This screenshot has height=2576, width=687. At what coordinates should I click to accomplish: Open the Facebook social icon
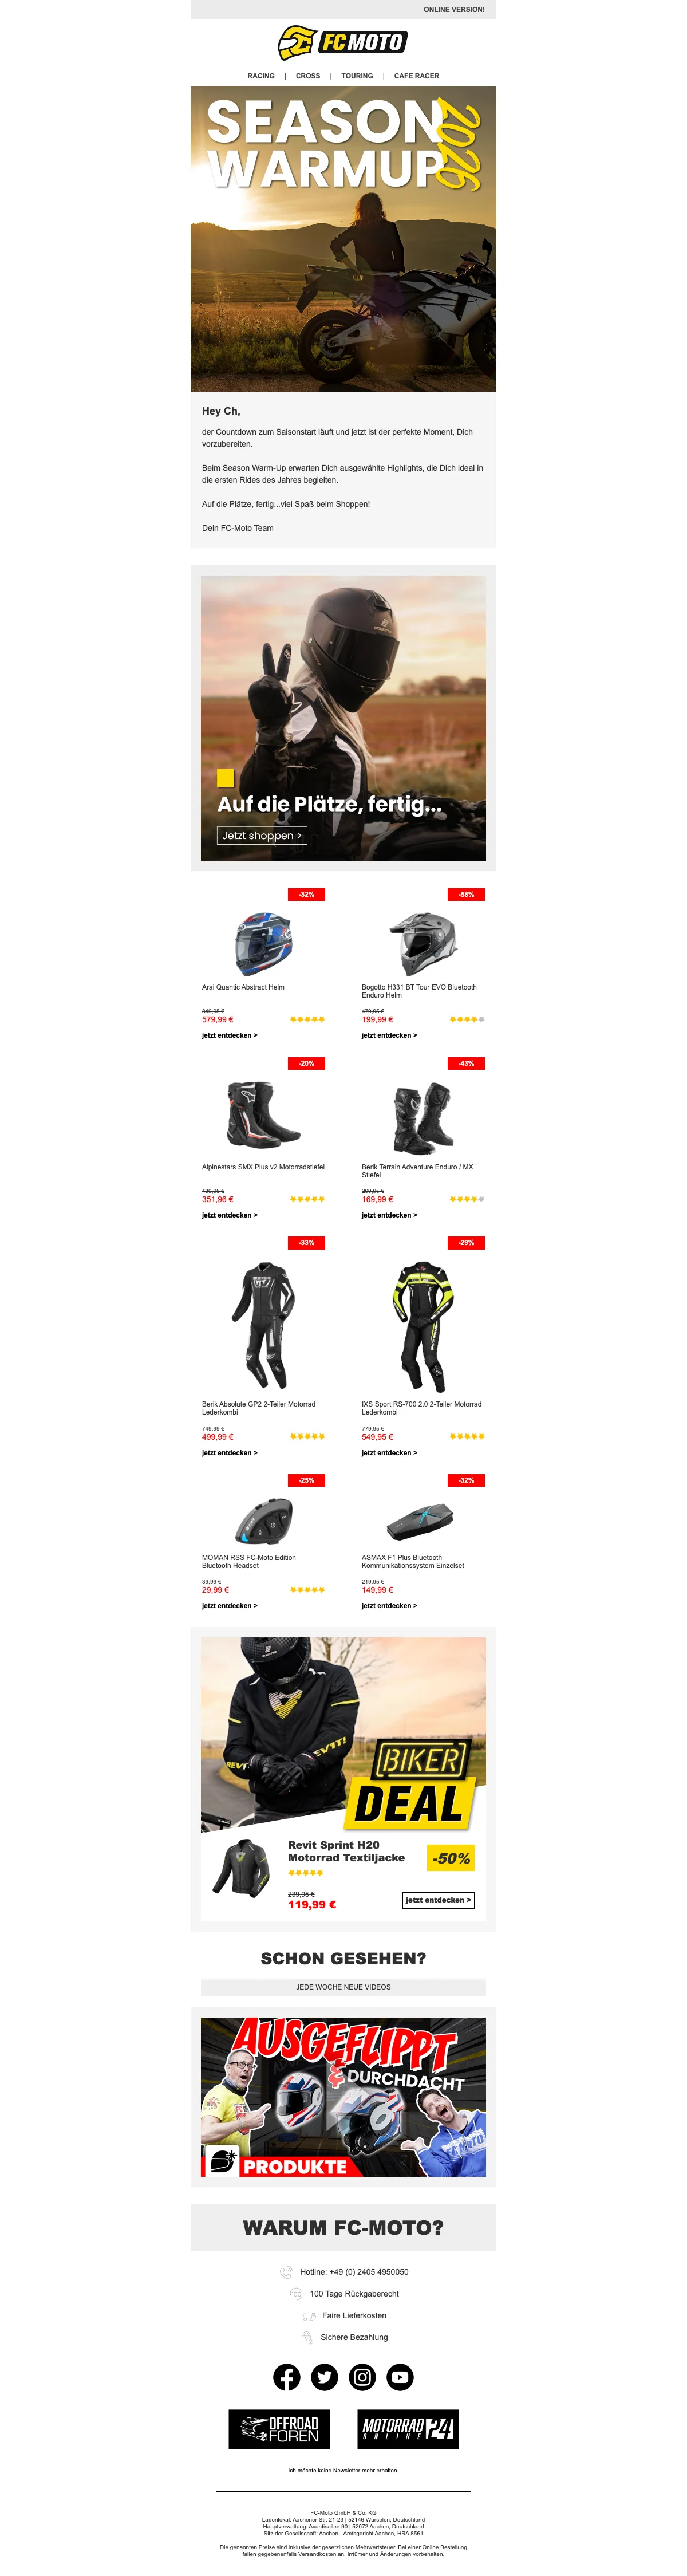tap(287, 2377)
